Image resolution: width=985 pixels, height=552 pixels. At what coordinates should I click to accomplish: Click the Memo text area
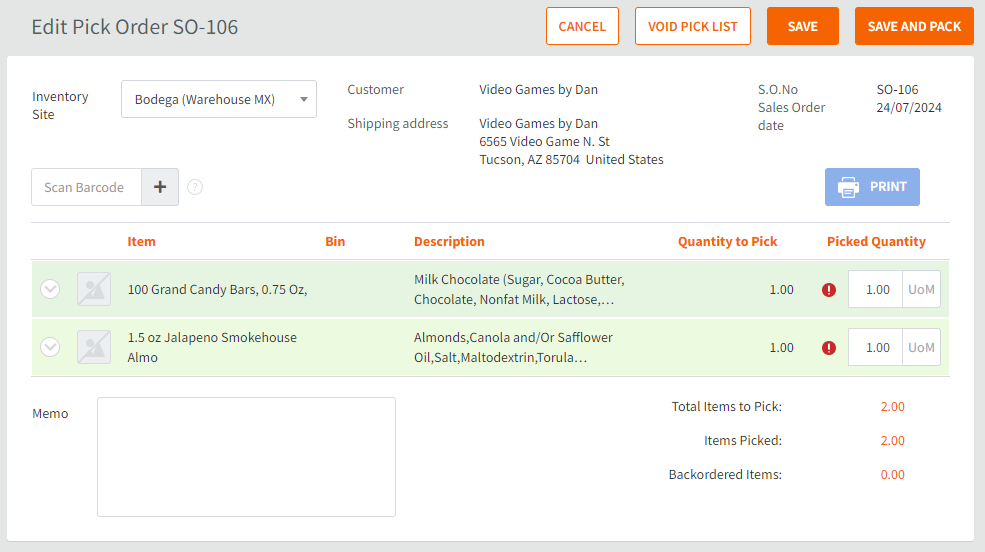click(246, 456)
